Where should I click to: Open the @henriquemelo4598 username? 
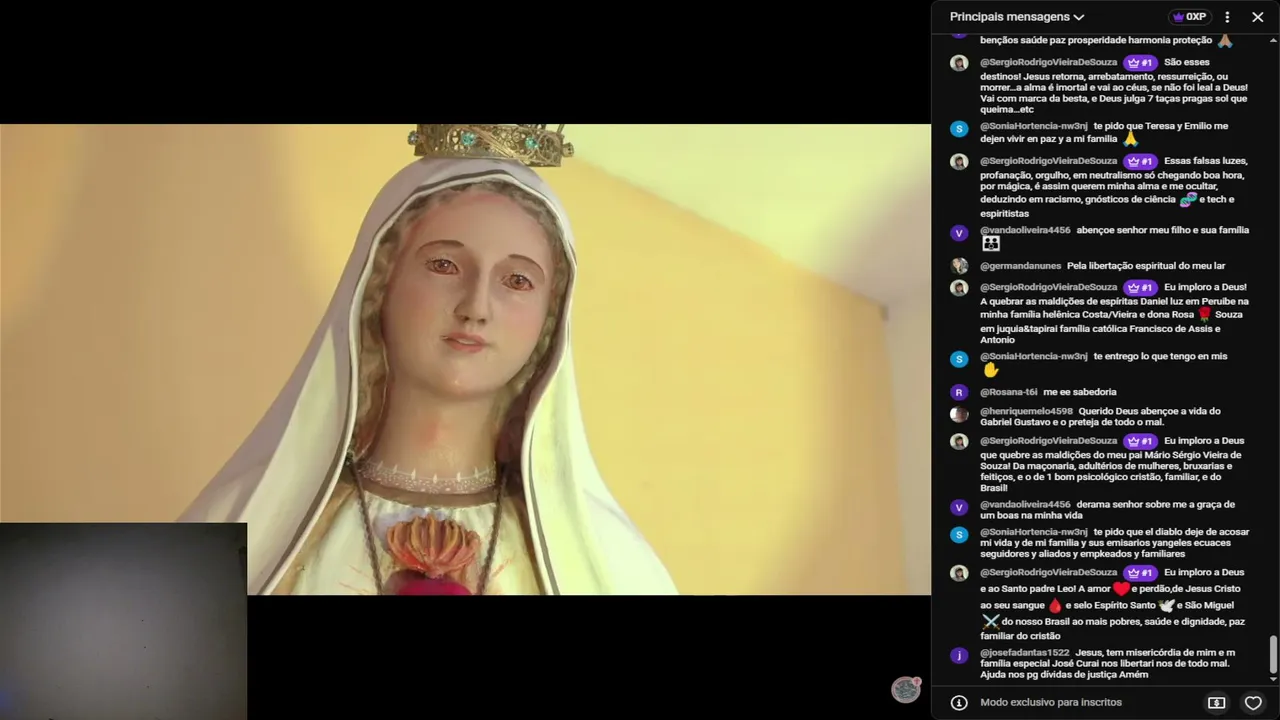click(1026, 411)
